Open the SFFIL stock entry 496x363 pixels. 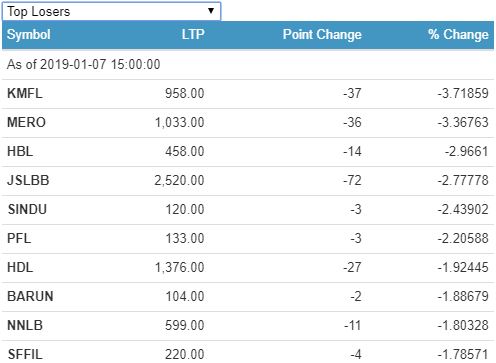coord(25,354)
